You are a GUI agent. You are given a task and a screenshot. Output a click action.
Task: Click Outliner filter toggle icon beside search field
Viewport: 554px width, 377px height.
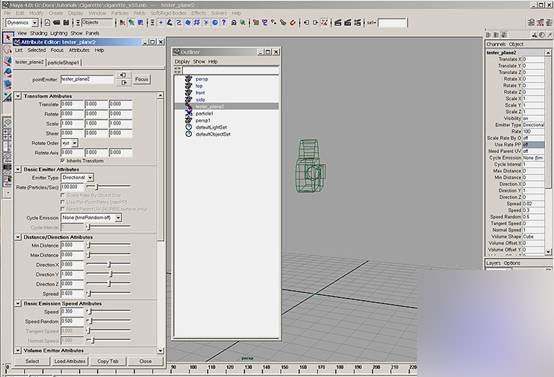pos(177,70)
